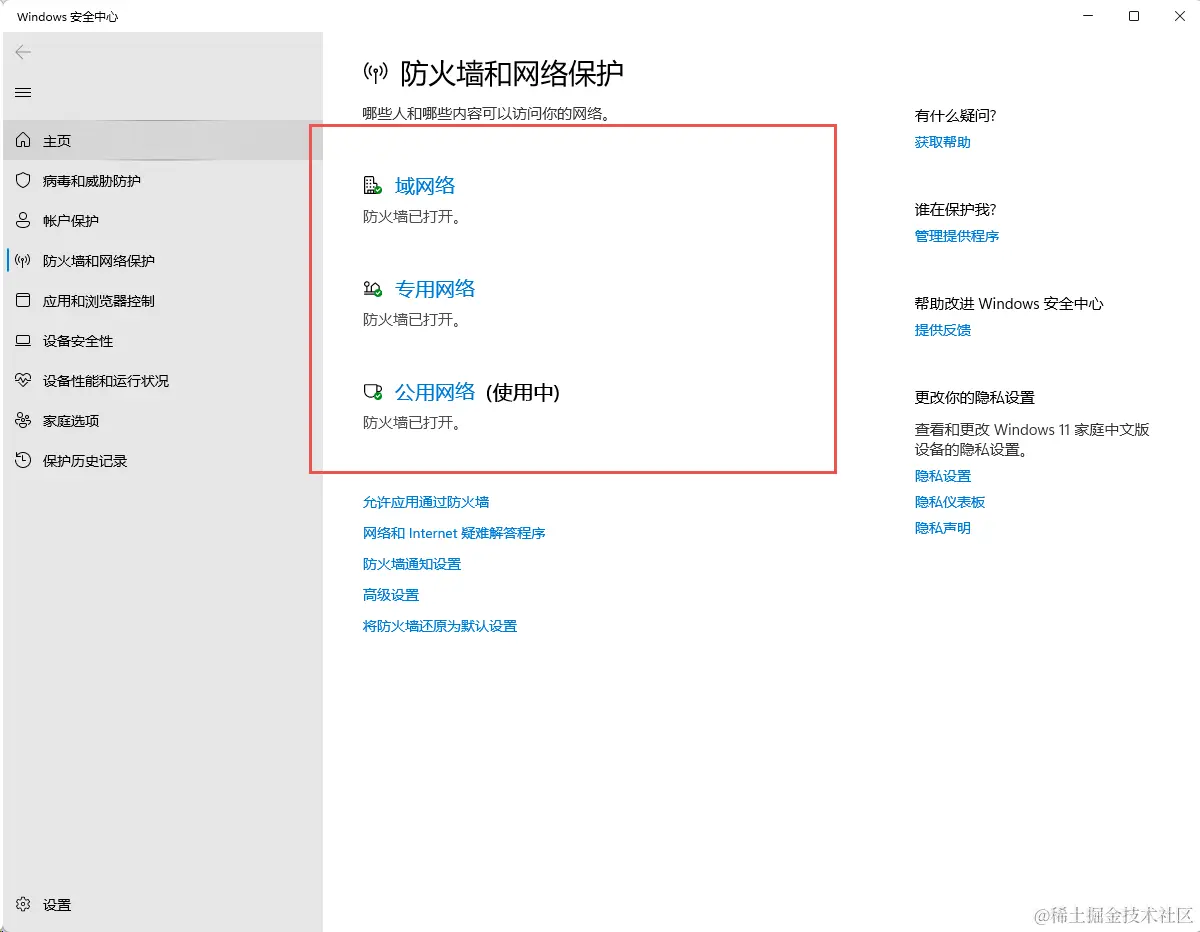Open 管理提供程序 link
This screenshot has width=1200, height=932.
tap(957, 236)
